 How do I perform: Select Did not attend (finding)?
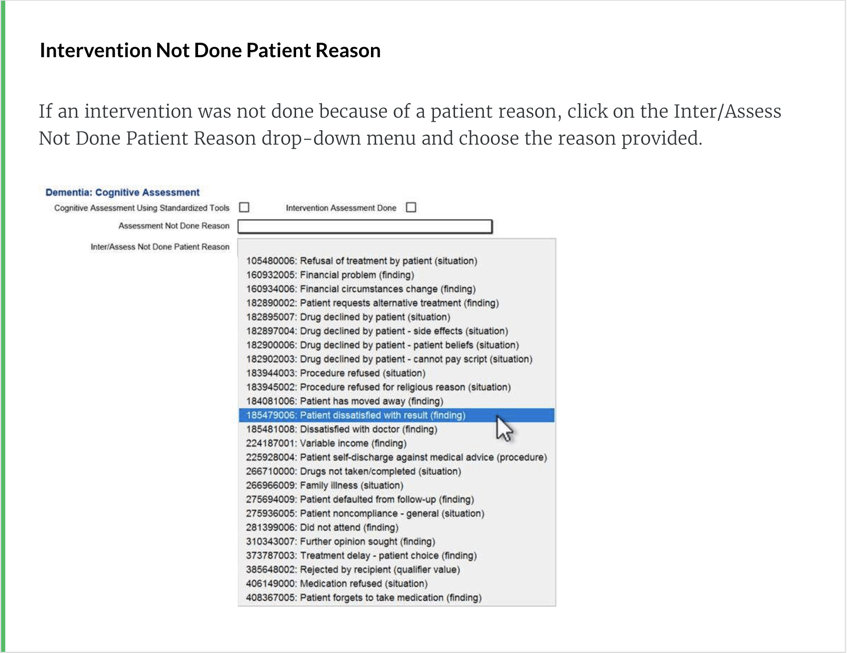coord(321,527)
